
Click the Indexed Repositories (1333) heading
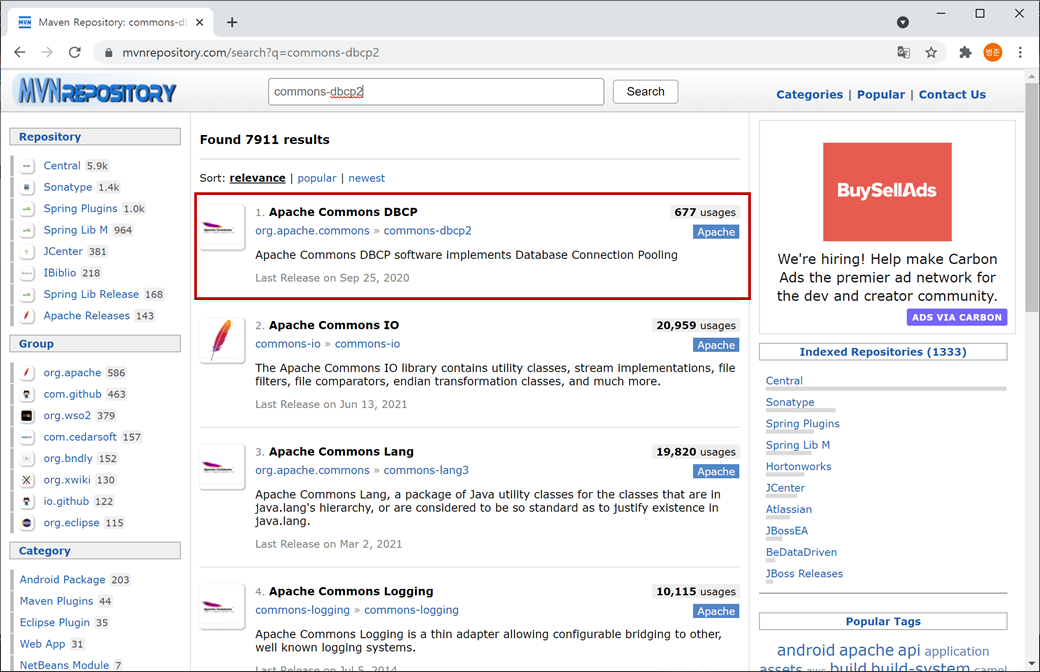883,352
